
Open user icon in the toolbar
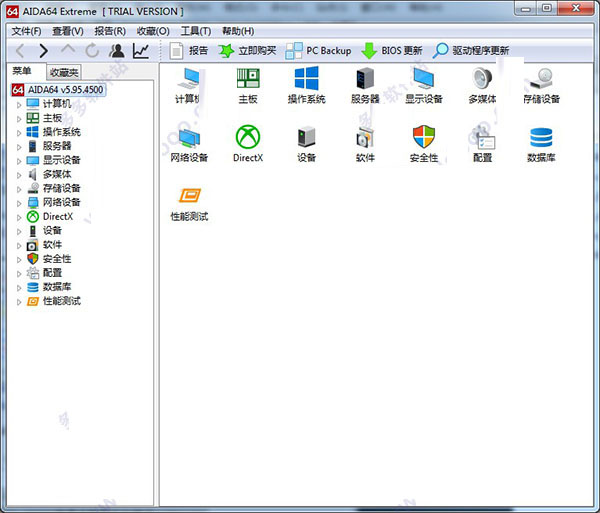117,50
